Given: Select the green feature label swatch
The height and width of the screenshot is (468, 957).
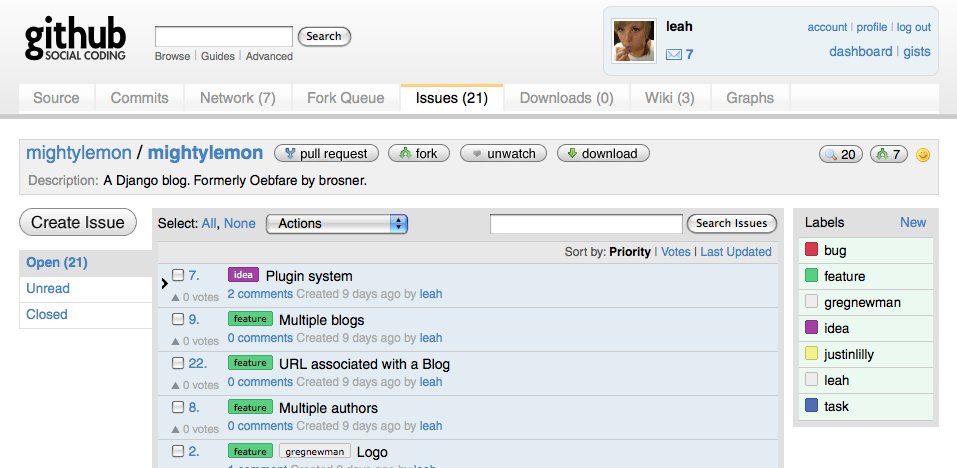Looking at the screenshot, I should tap(811, 276).
